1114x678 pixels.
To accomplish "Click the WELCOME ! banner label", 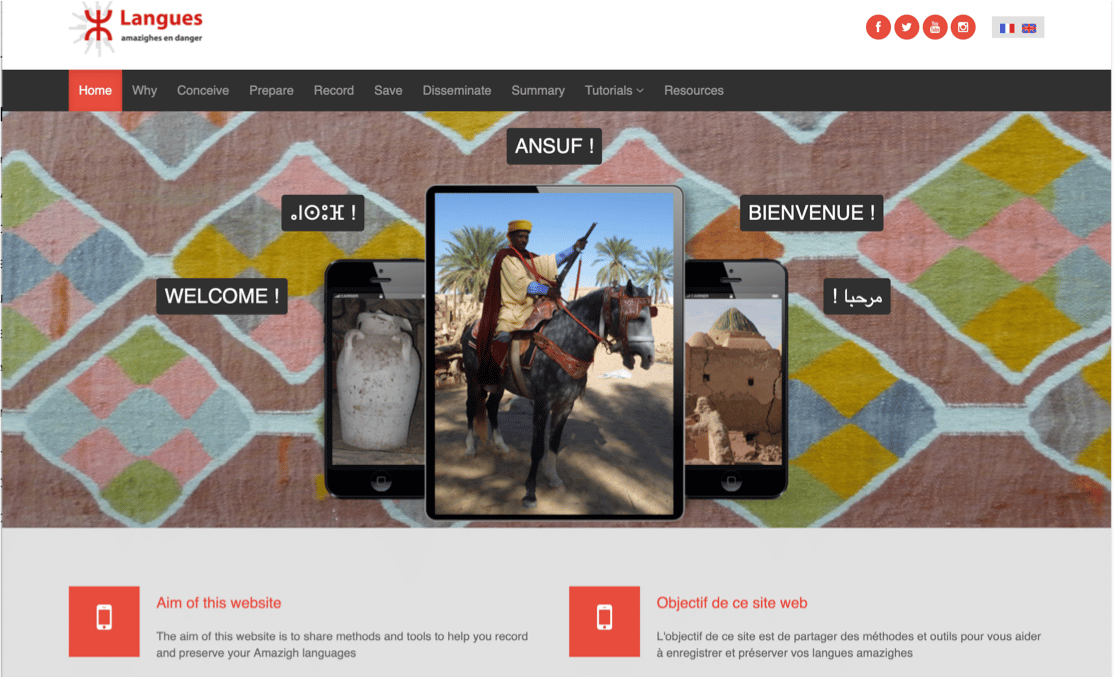I will coord(222,296).
